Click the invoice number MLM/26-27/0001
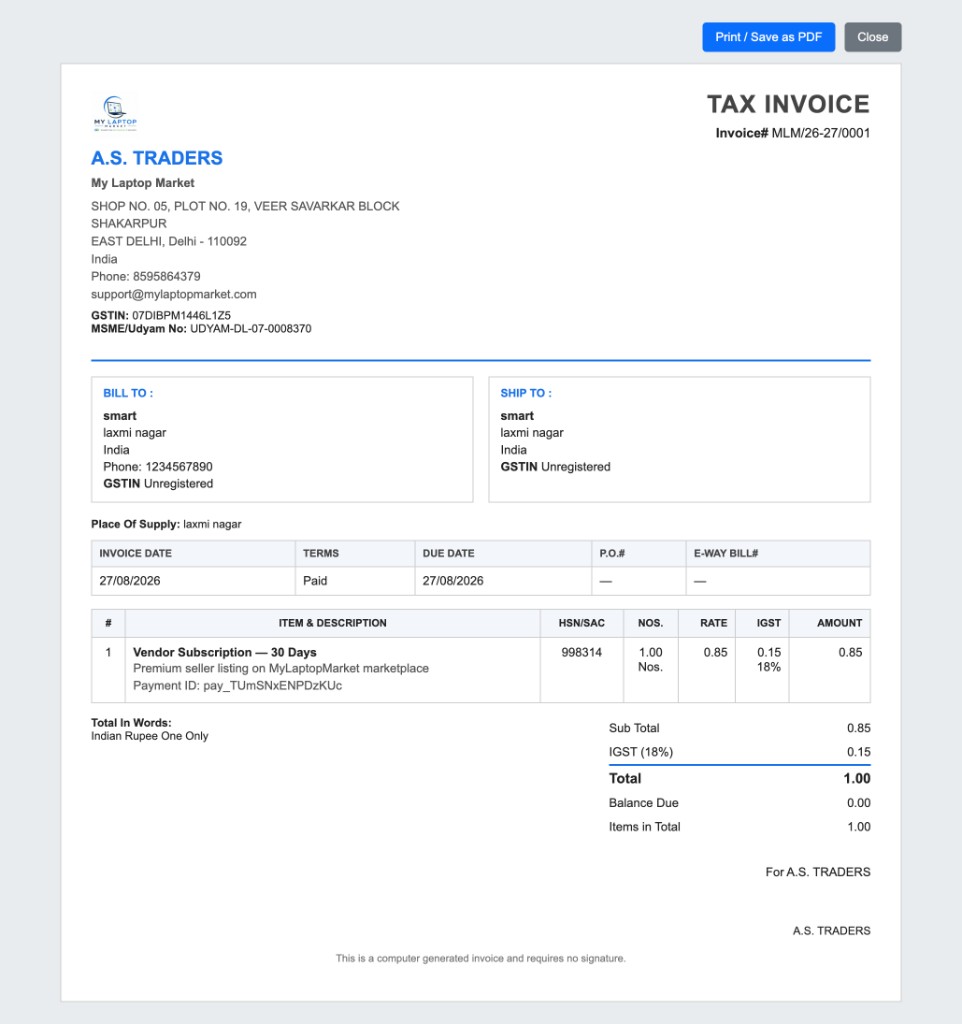Screen dimensions: 962x1024 coord(820,133)
